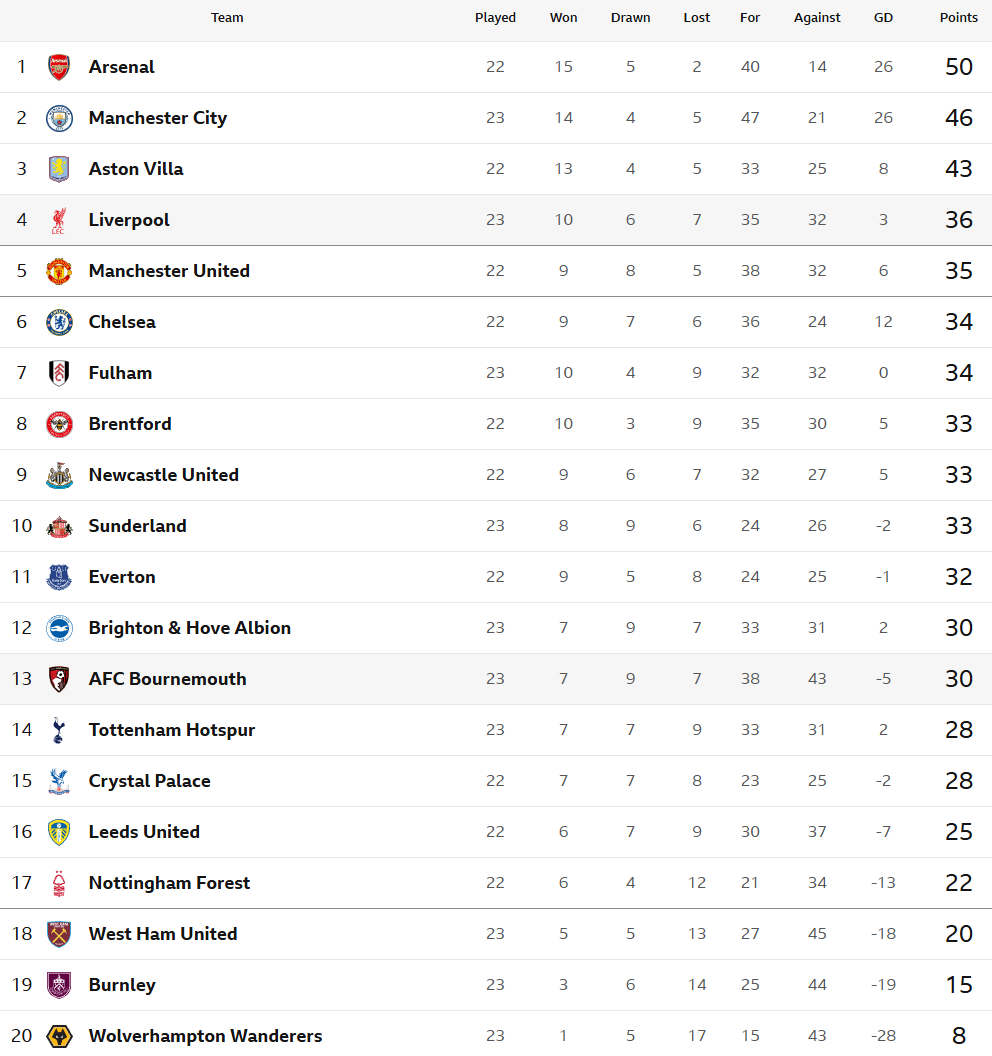Click the Newcastle United crest icon
The width and height of the screenshot is (992, 1056).
[x=59, y=475]
